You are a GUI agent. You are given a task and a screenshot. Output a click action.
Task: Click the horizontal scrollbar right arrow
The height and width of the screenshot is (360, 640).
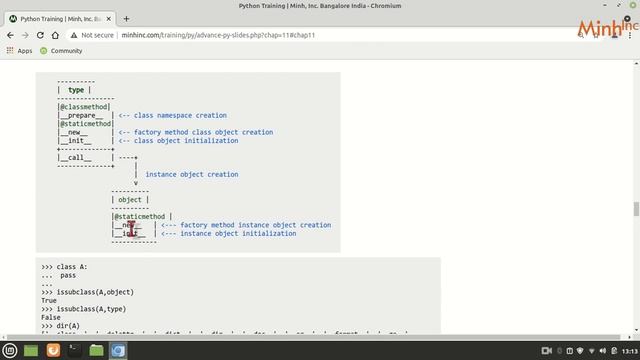[x=629, y=337]
